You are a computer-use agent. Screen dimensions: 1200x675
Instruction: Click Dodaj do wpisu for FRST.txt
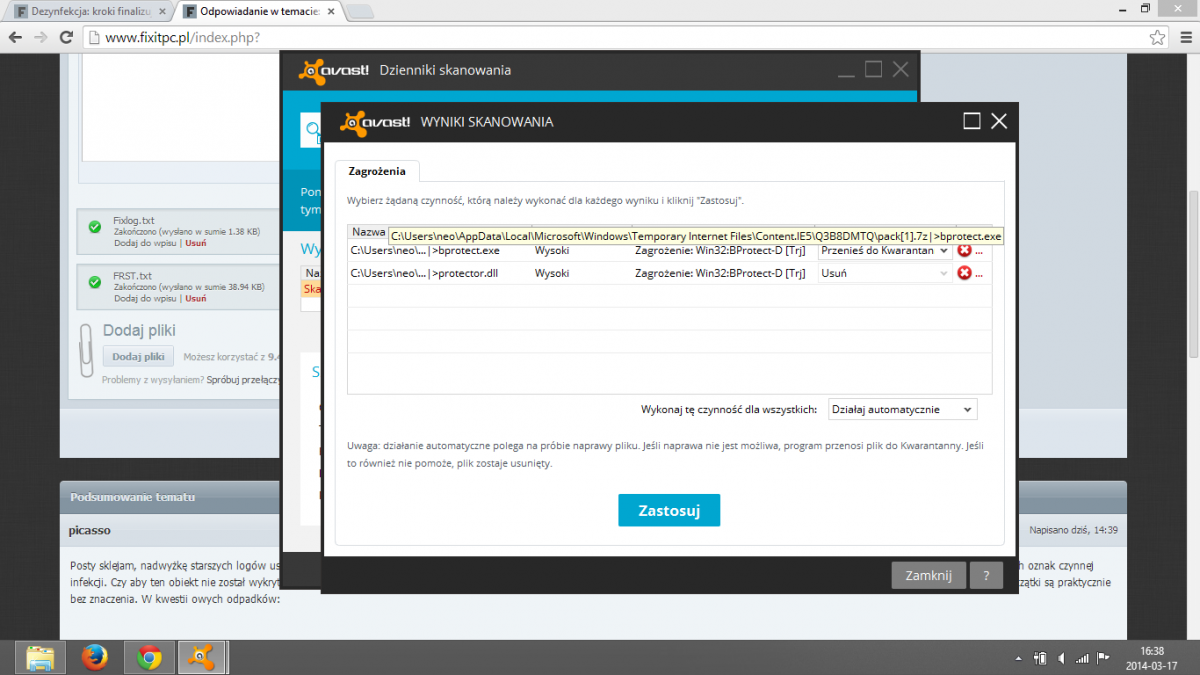pos(145,298)
